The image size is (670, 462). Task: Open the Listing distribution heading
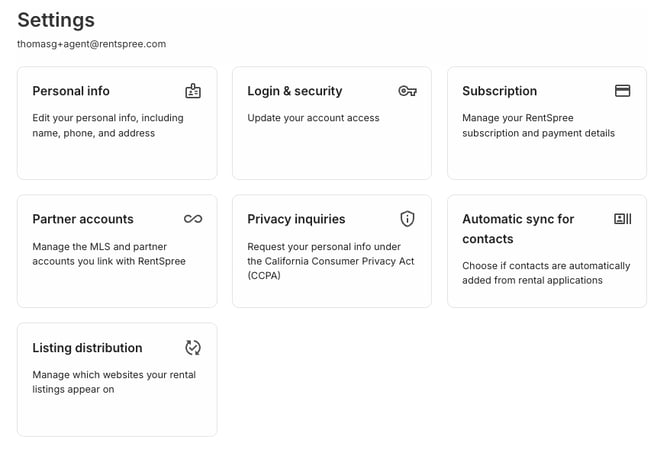tap(87, 348)
